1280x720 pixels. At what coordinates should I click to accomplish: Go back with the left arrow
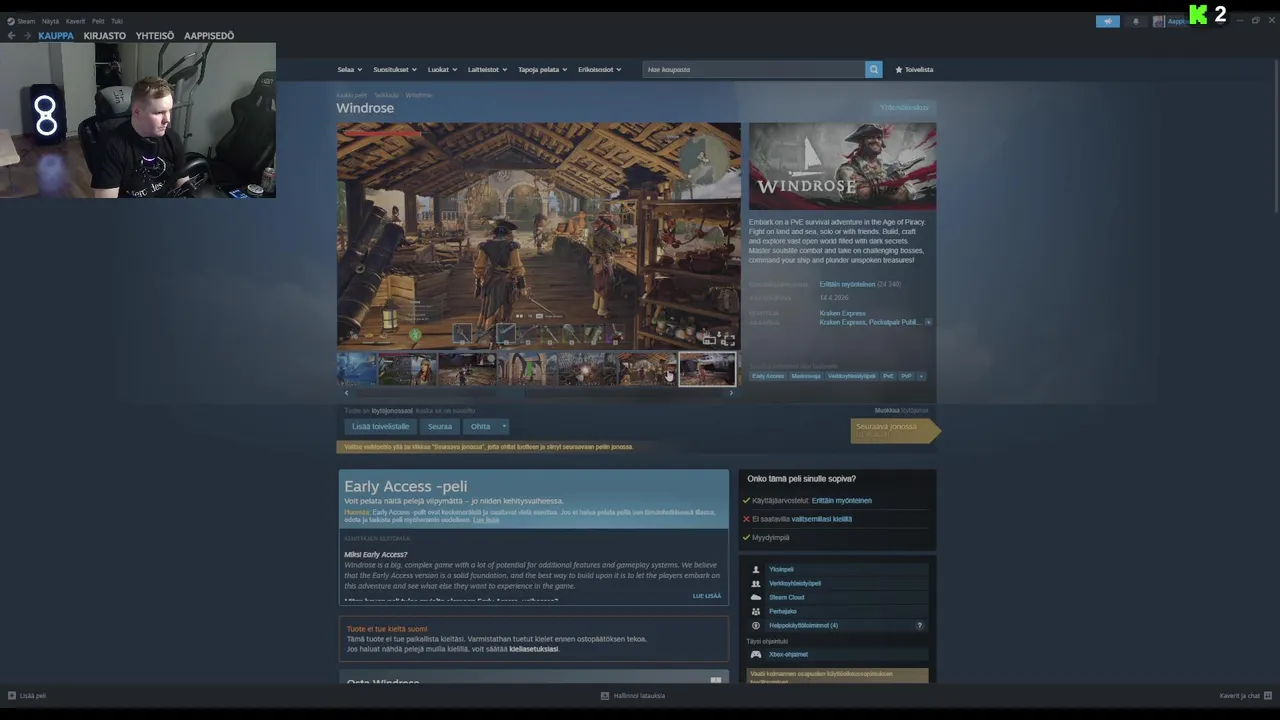click(x=12, y=36)
